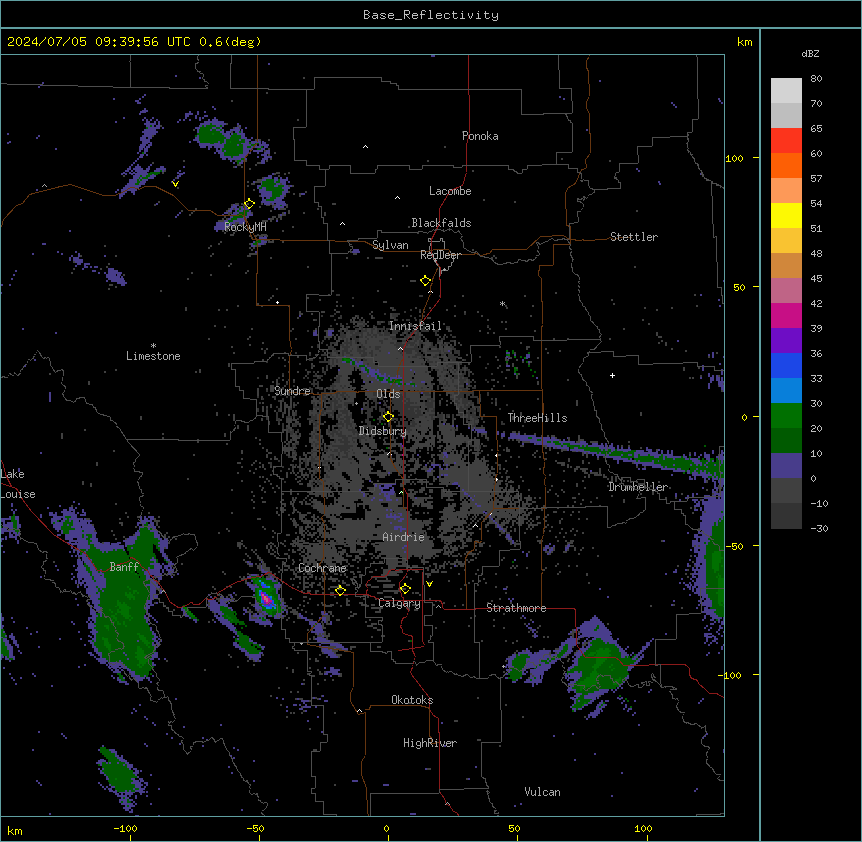The width and height of the screenshot is (862, 842).
Task: Click the Okotoks town label
Action: click(x=412, y=700)
